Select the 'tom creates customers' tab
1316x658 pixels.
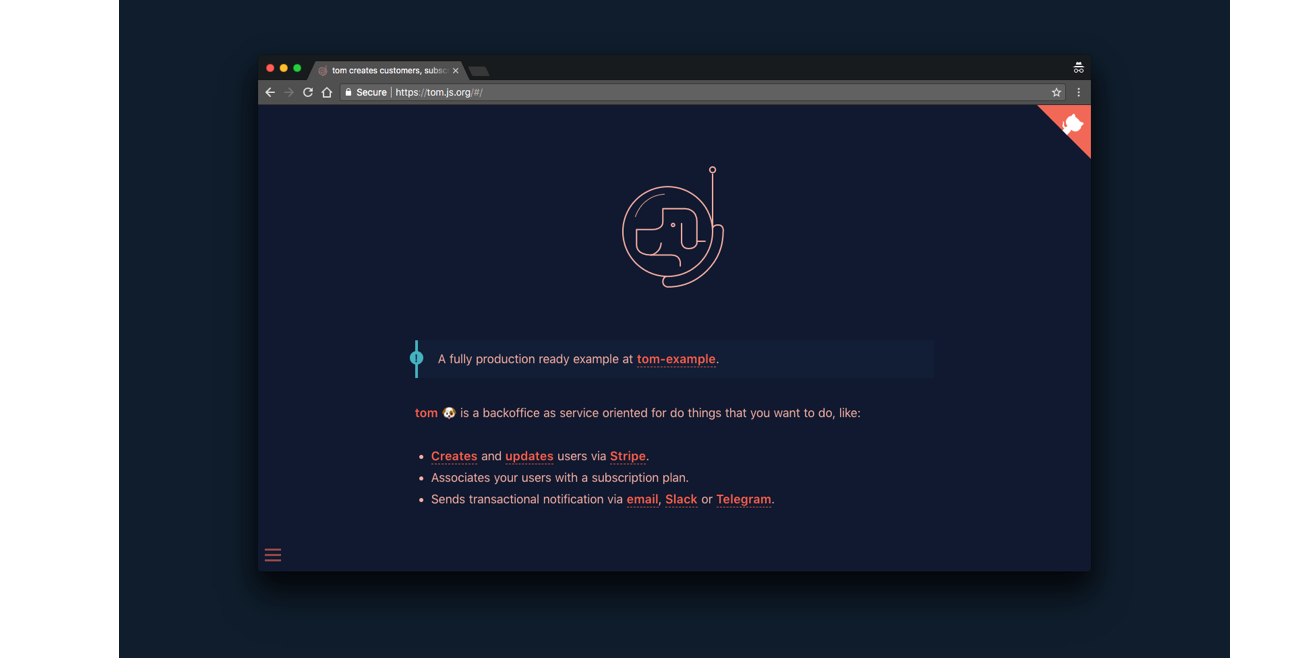coord(384,70)
